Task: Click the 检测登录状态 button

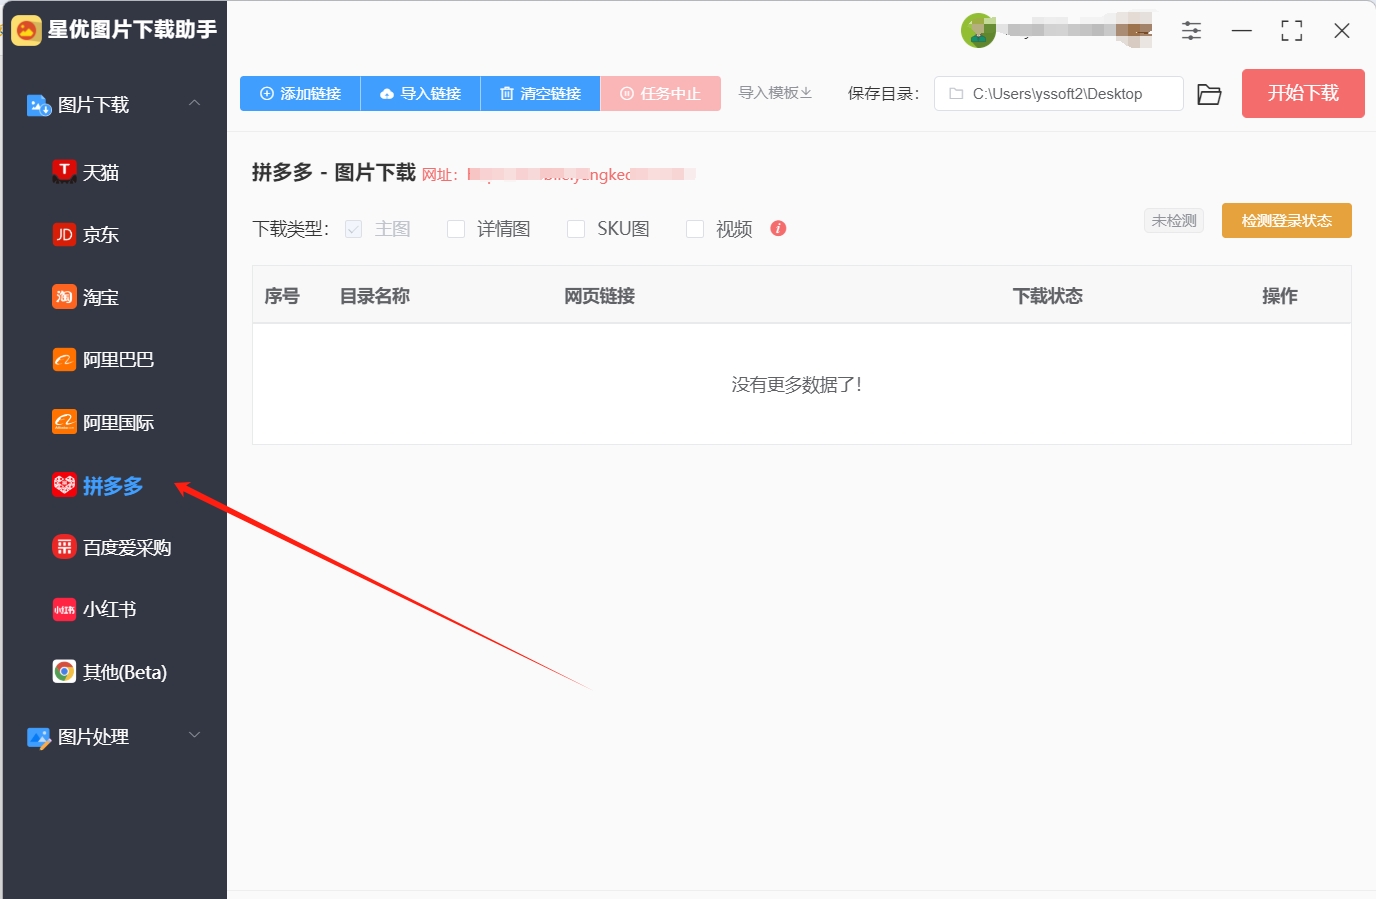Action: 1286,220
